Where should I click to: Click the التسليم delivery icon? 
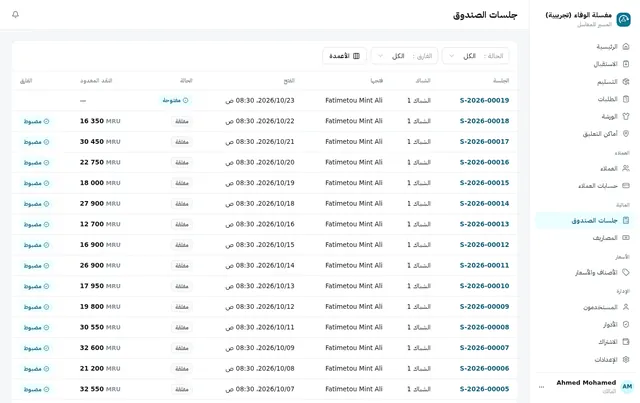tap(626, 82)
